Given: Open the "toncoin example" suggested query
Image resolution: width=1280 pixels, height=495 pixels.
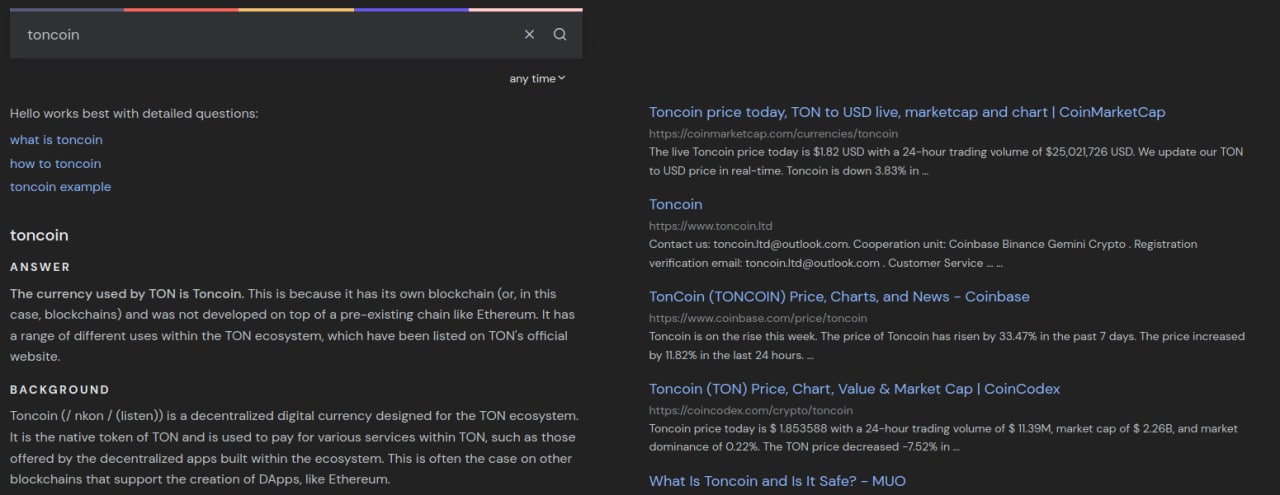Looking at the screenshot, I should [60, 187].
